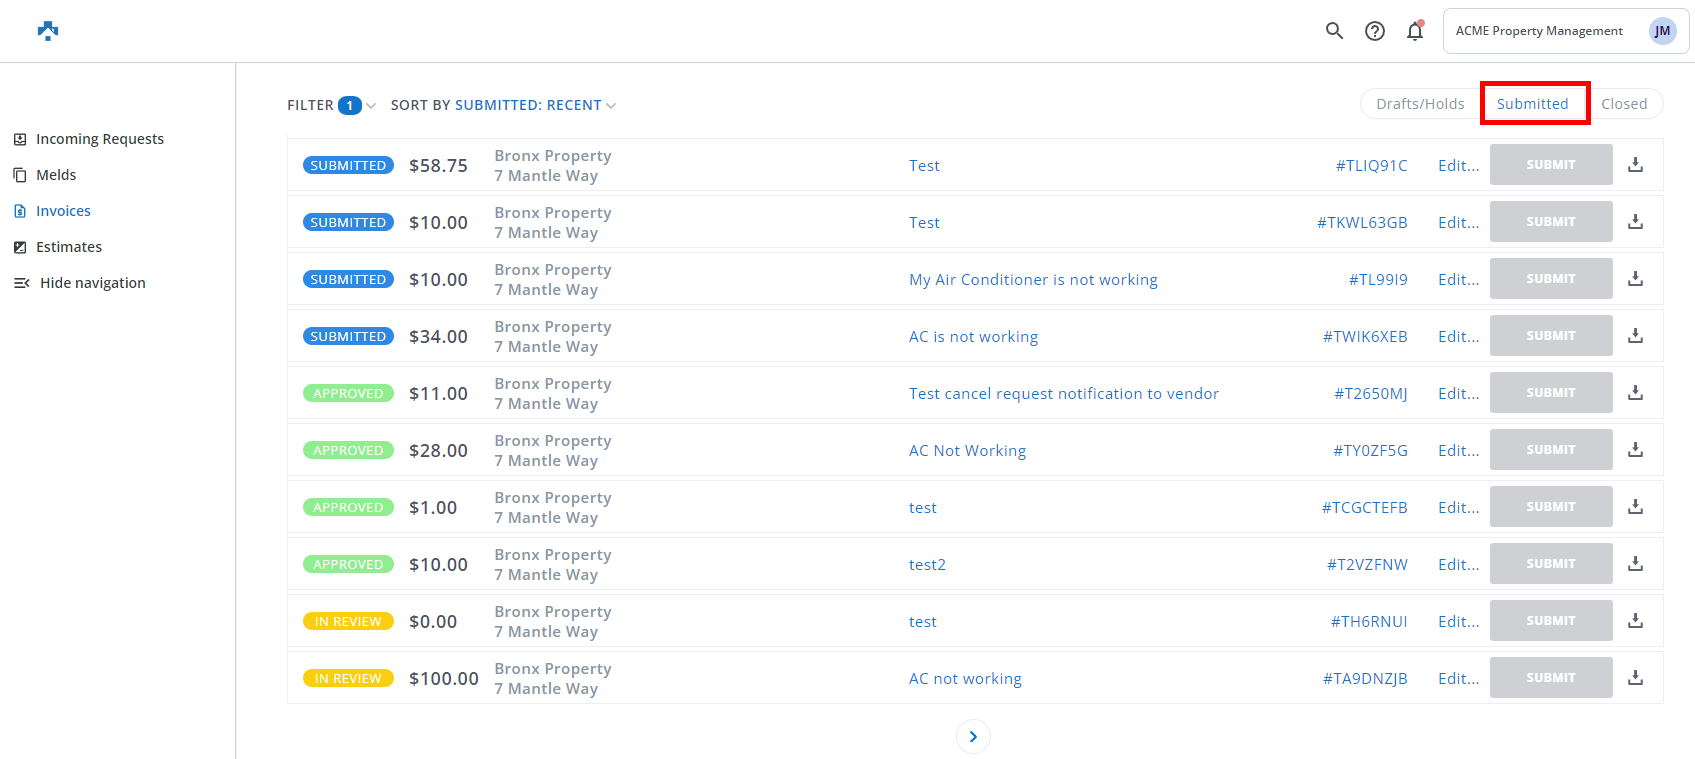
Task: Switch to the Closed tab
Action: [x=1624, y=104]
